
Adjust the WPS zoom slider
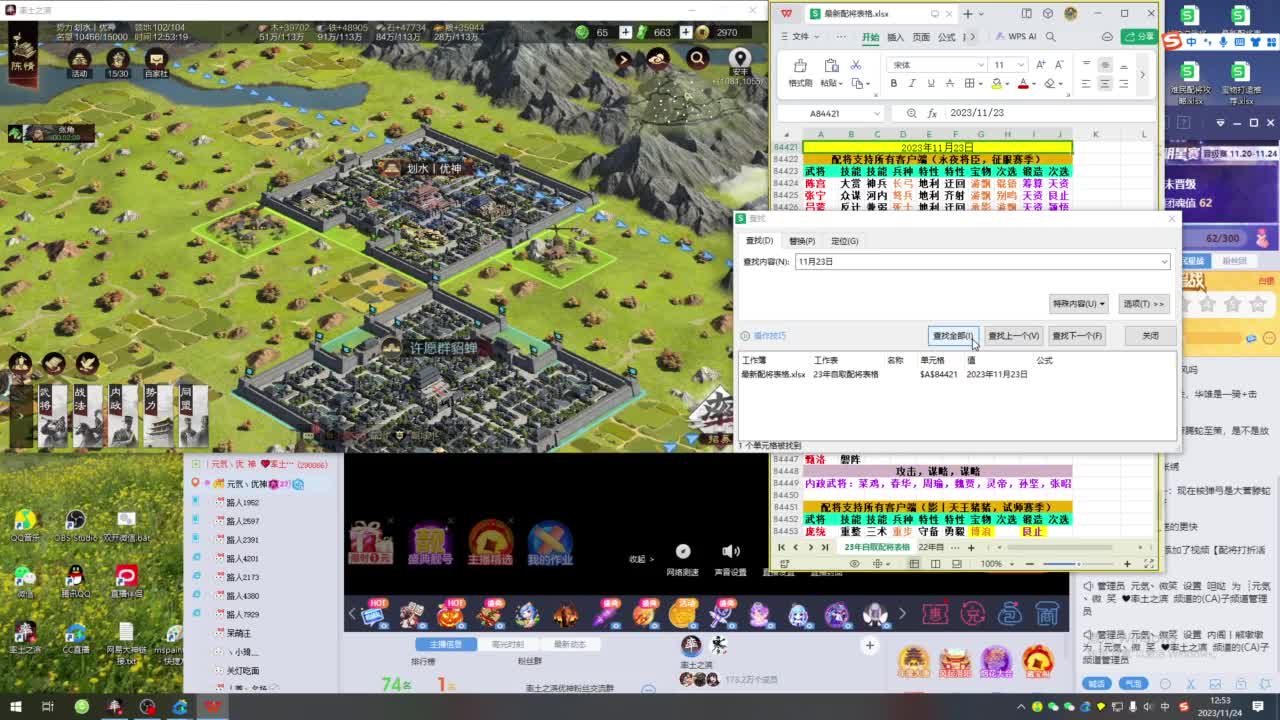click(1079, 564)
